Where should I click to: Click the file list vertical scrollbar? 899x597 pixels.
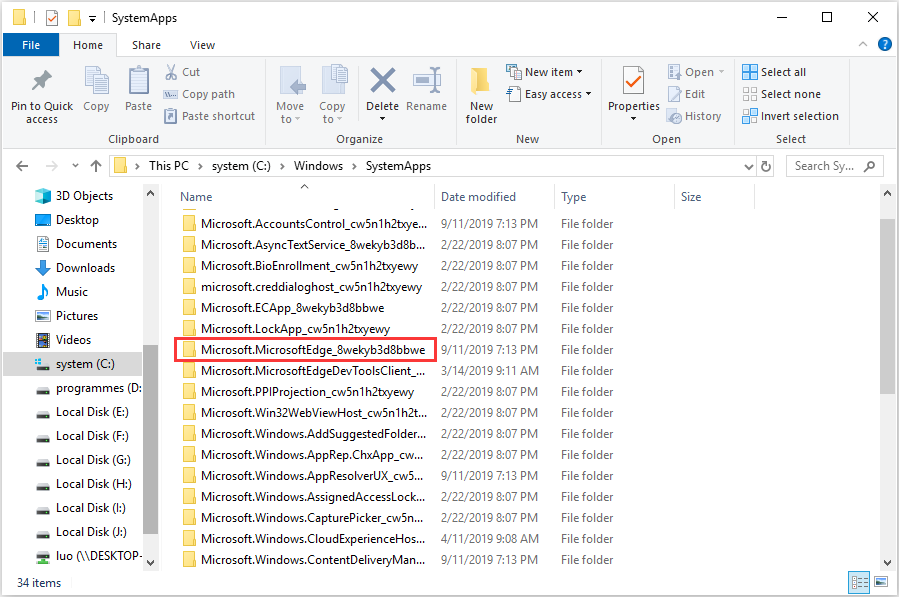(887, 305)
